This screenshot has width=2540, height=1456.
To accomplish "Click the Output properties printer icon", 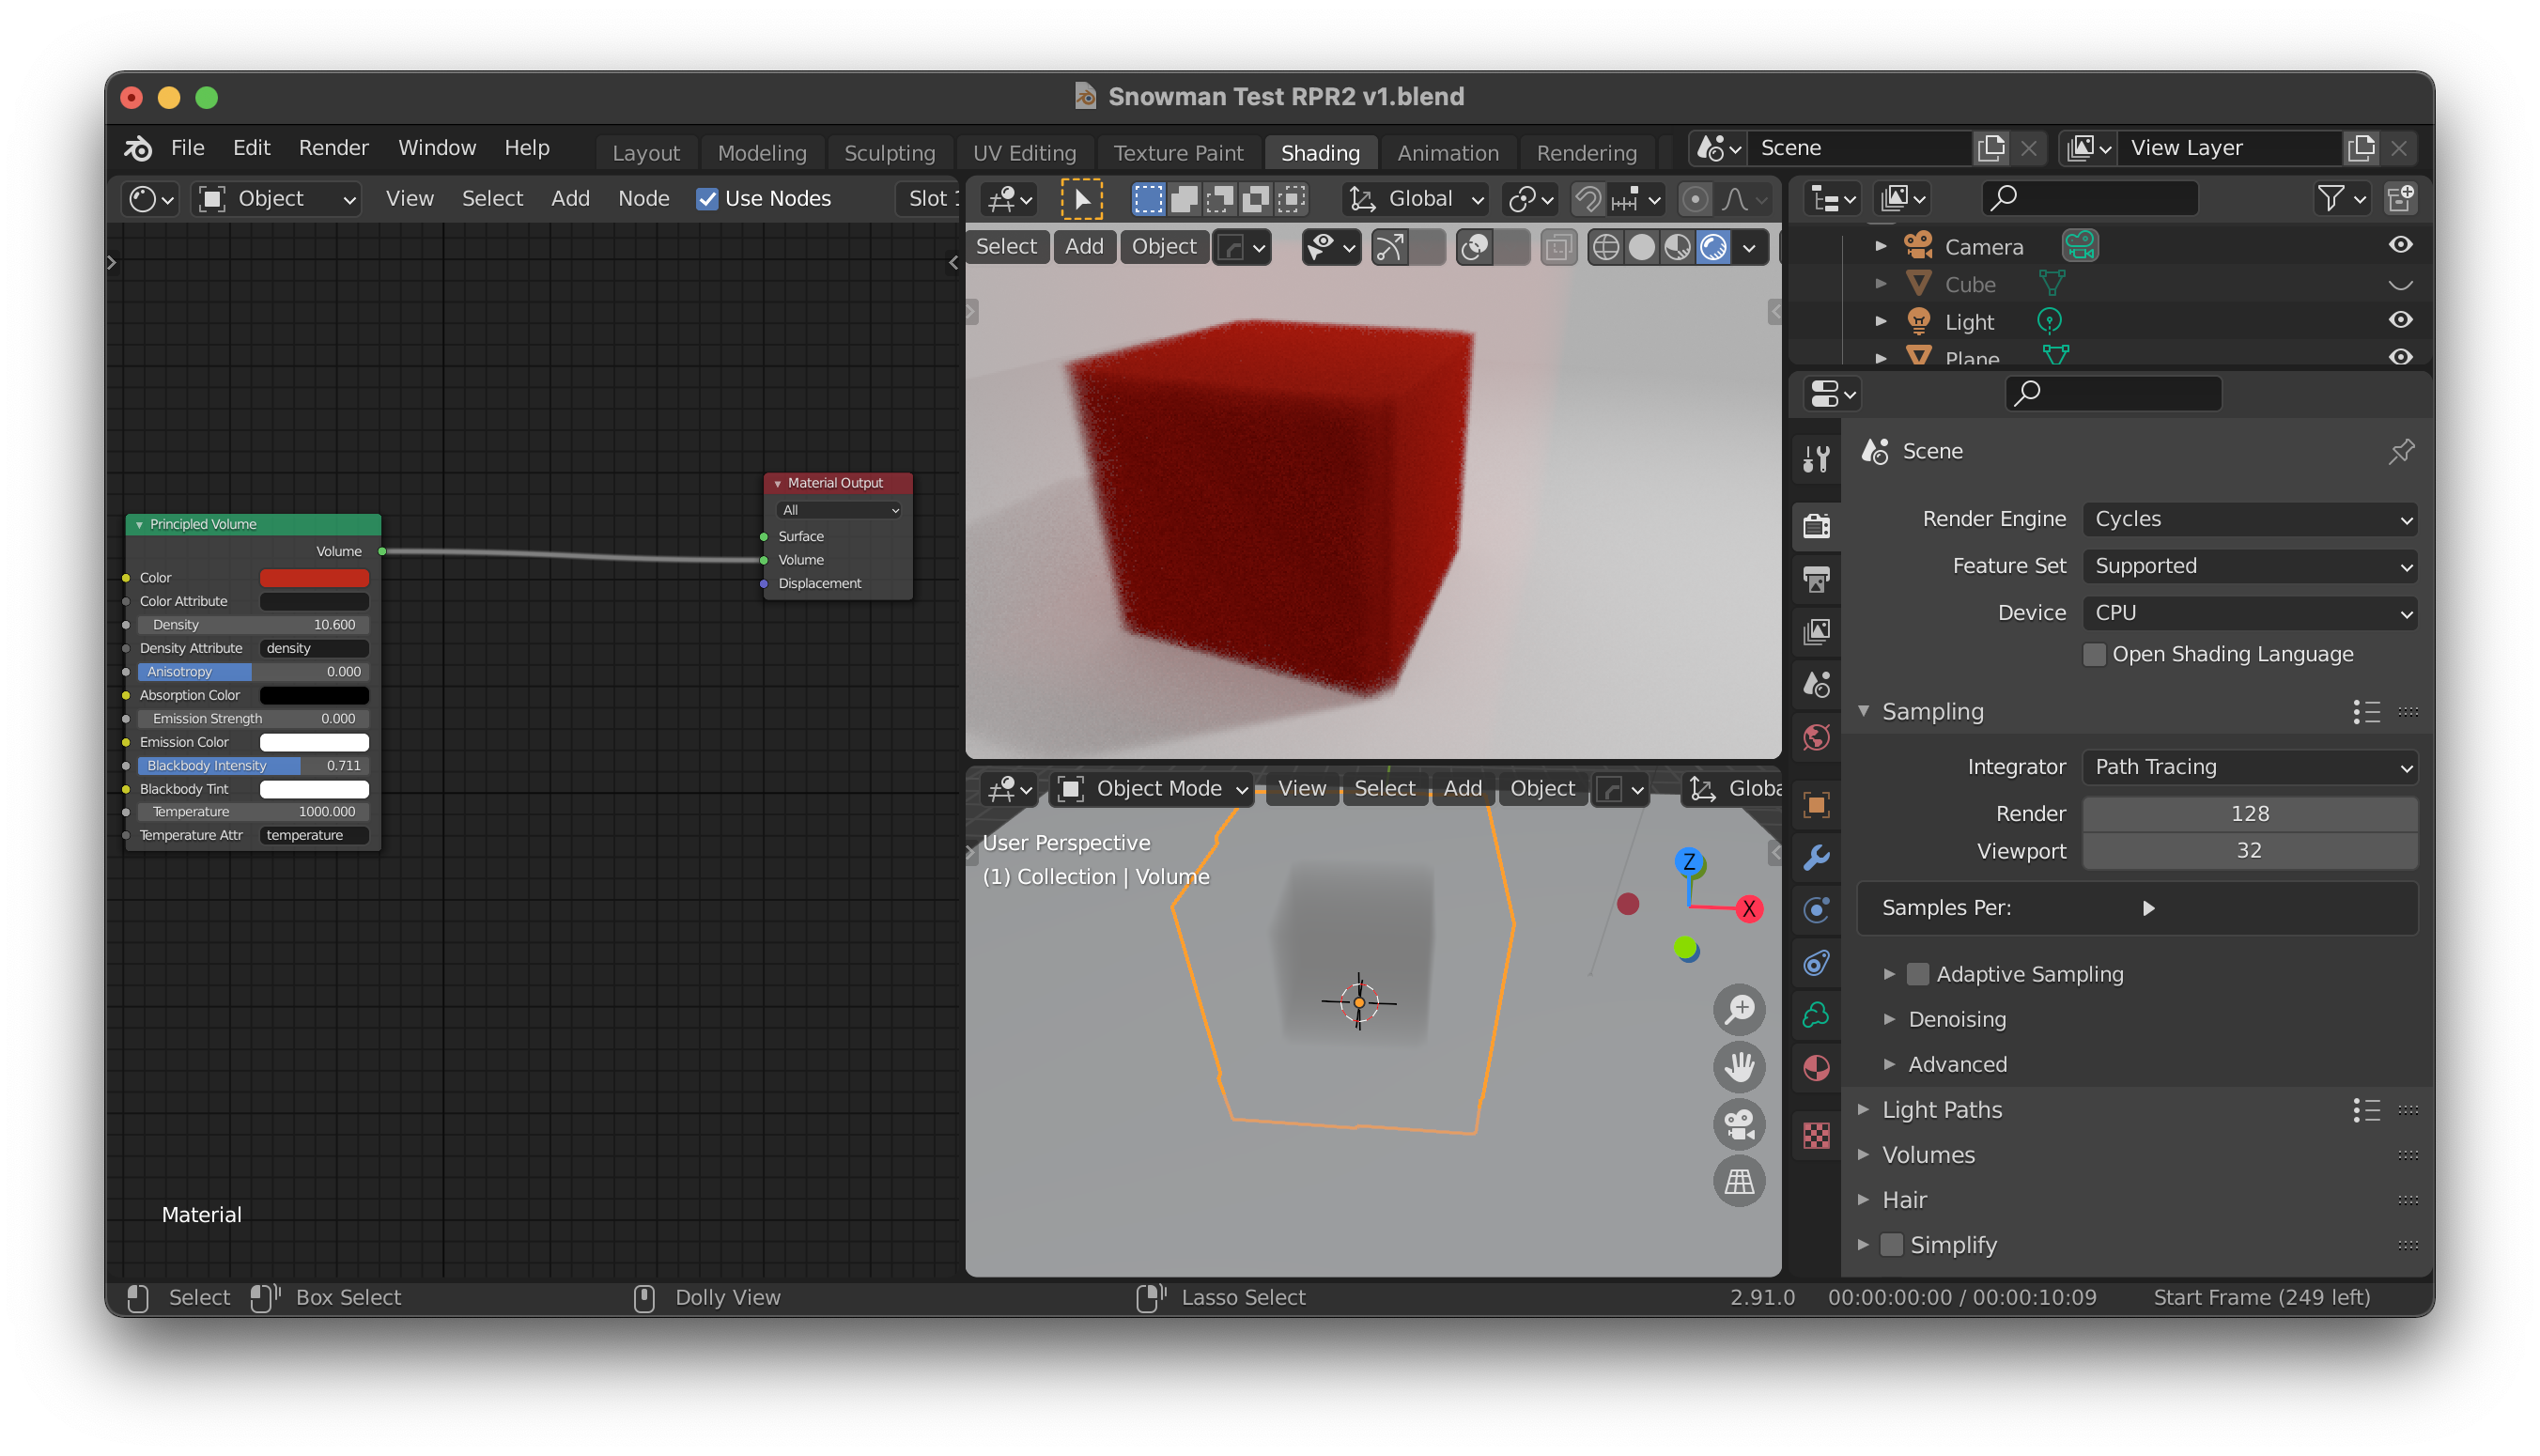I will pyautogui.click(x=1816, y=579).
